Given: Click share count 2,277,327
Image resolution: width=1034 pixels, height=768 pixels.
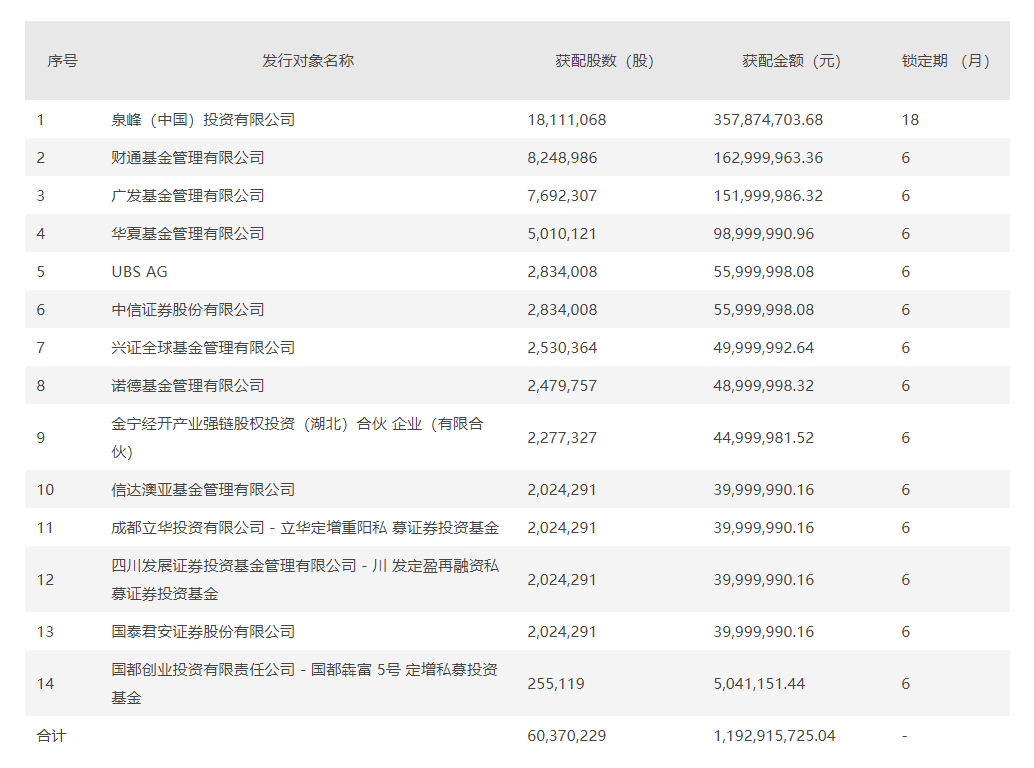Looking at the screenshot, I should [562, 438].
